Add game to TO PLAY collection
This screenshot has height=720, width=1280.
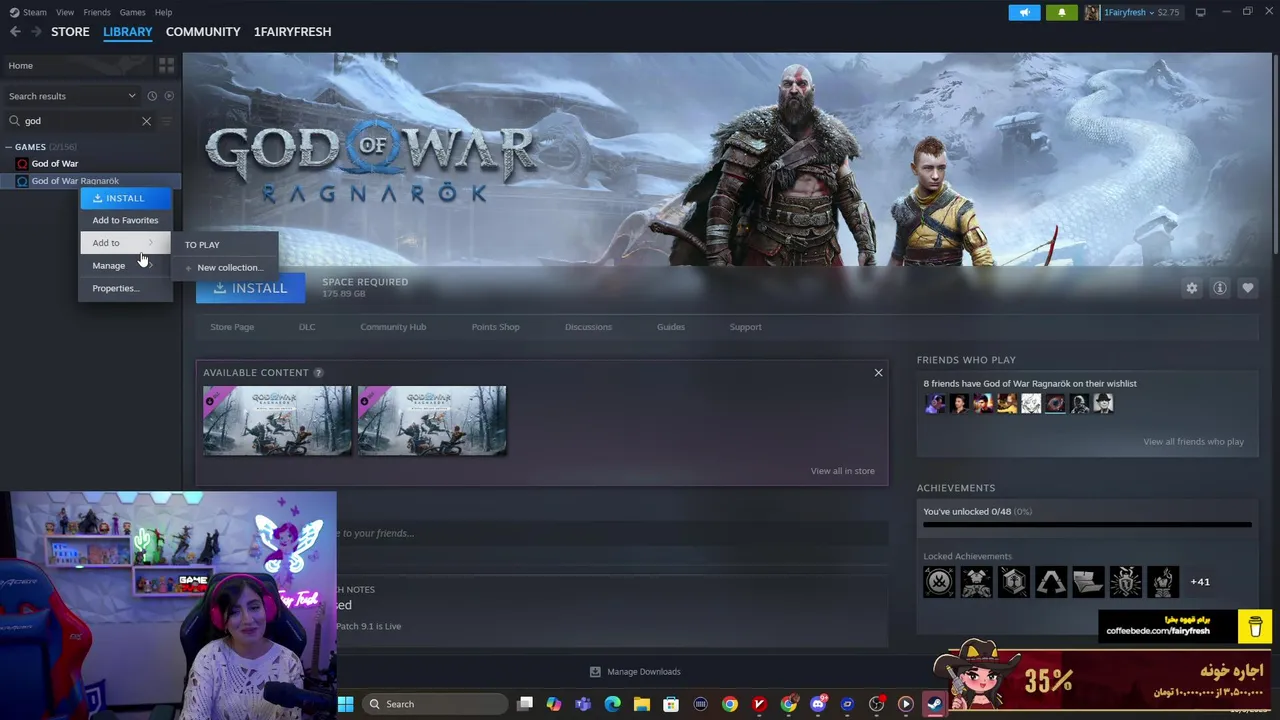pos(225,245)
